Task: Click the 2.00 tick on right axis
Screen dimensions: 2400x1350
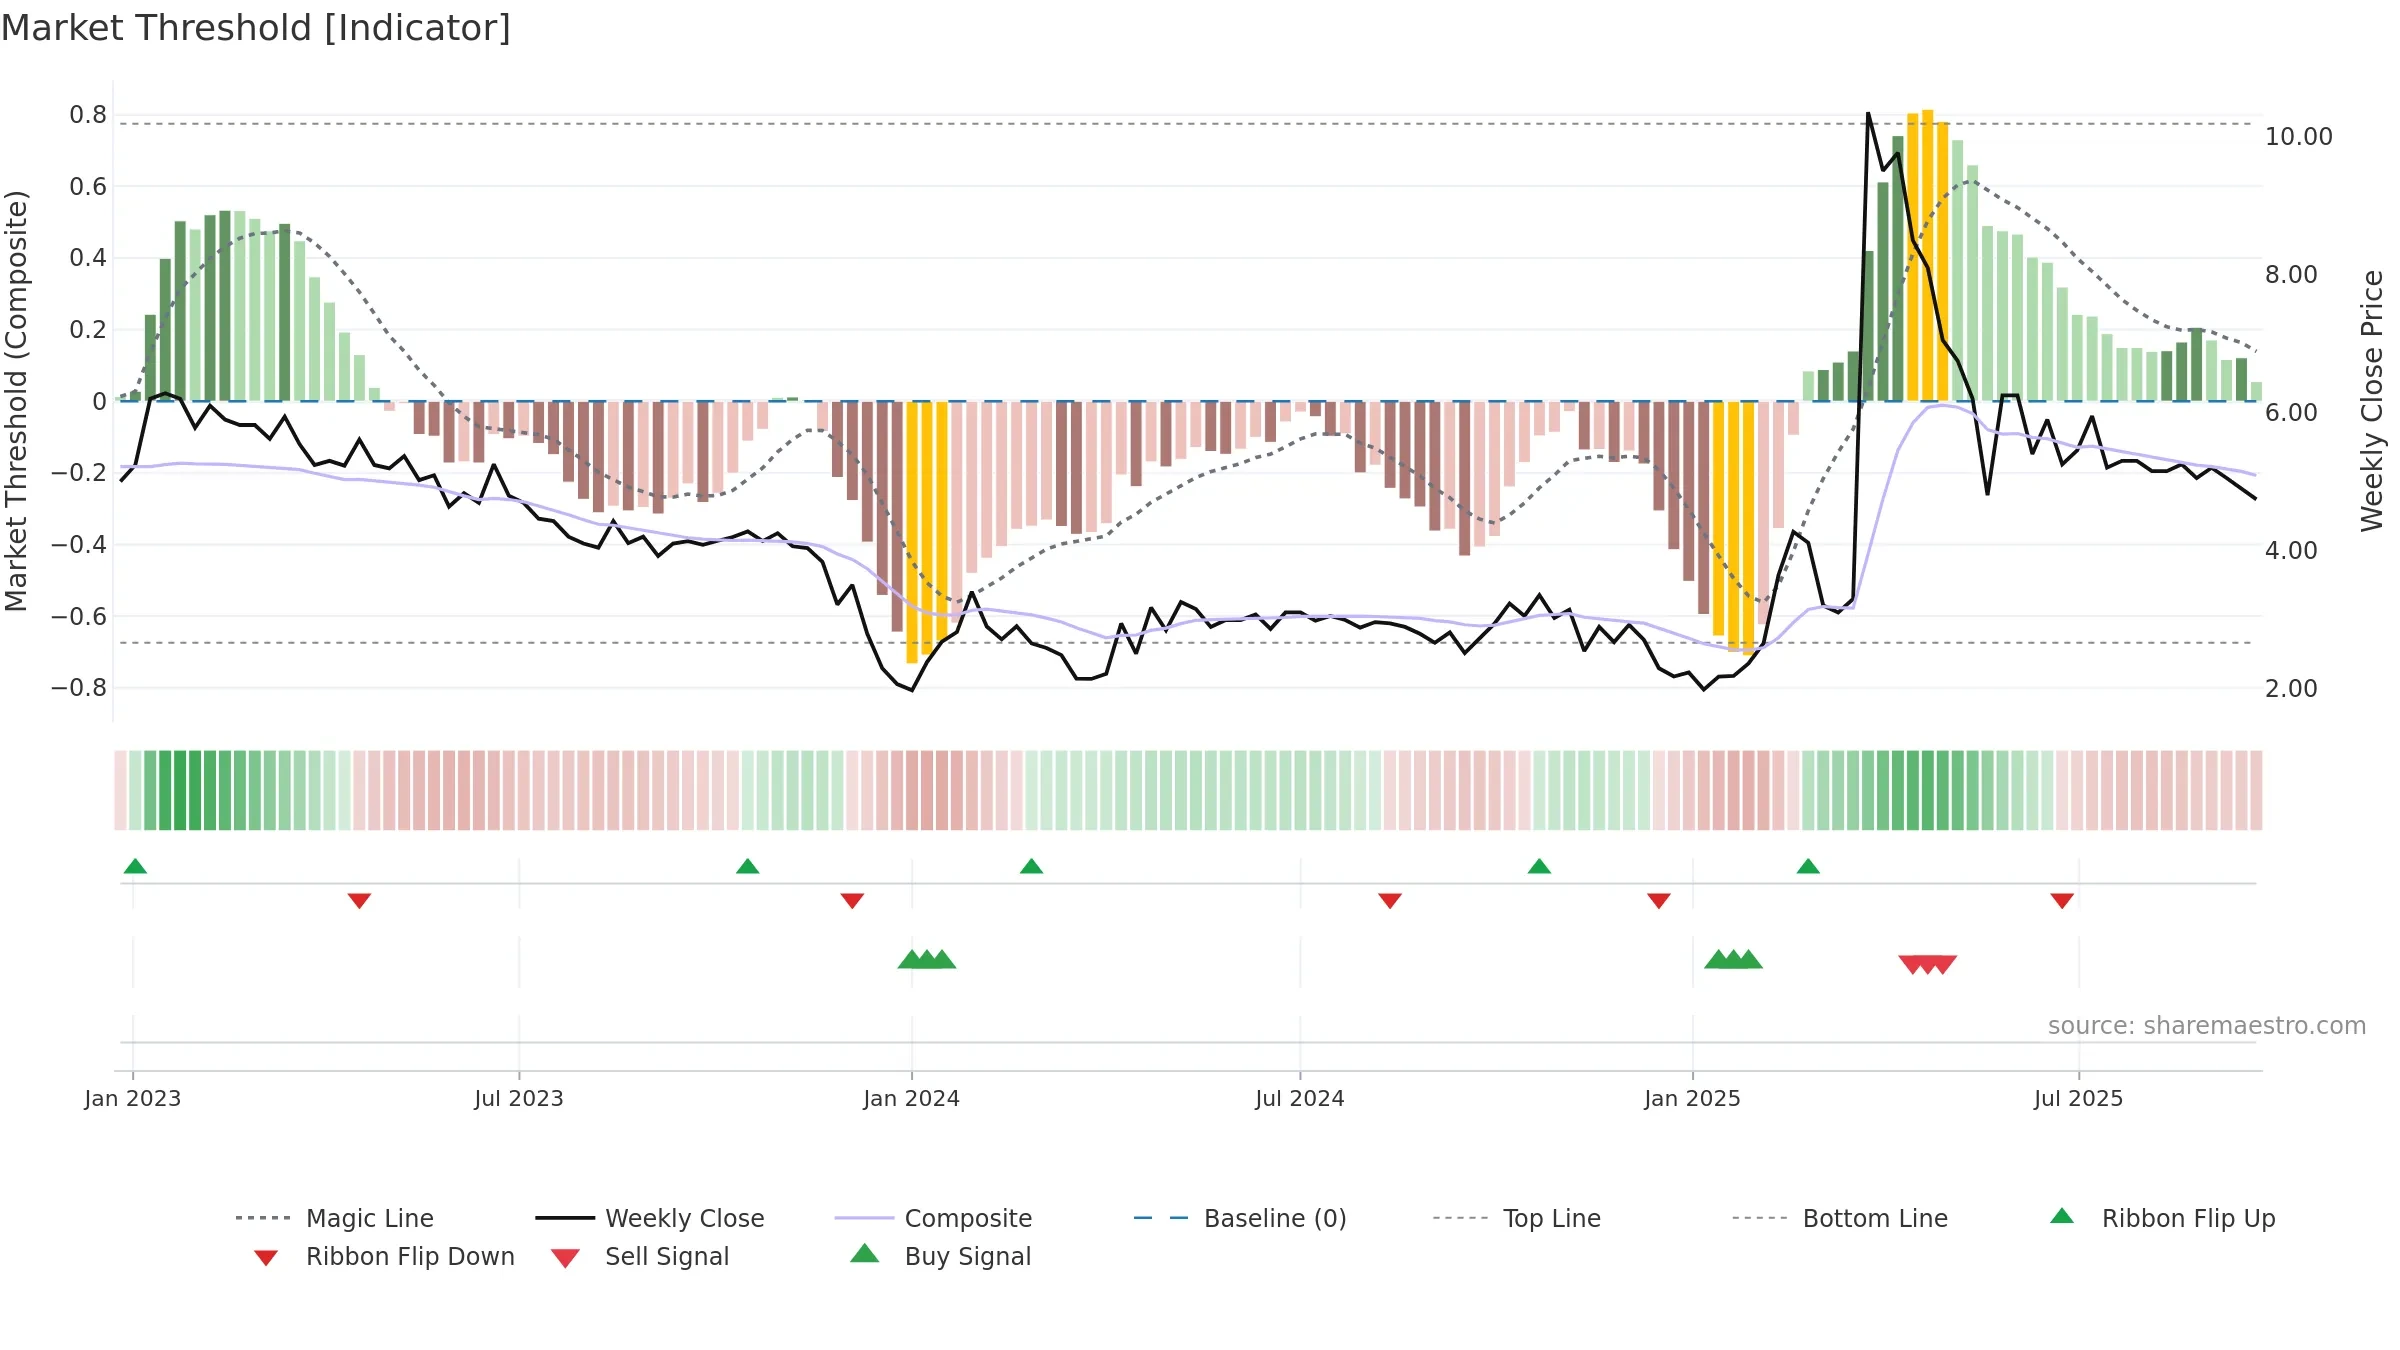Action: tap(2291, 689)
